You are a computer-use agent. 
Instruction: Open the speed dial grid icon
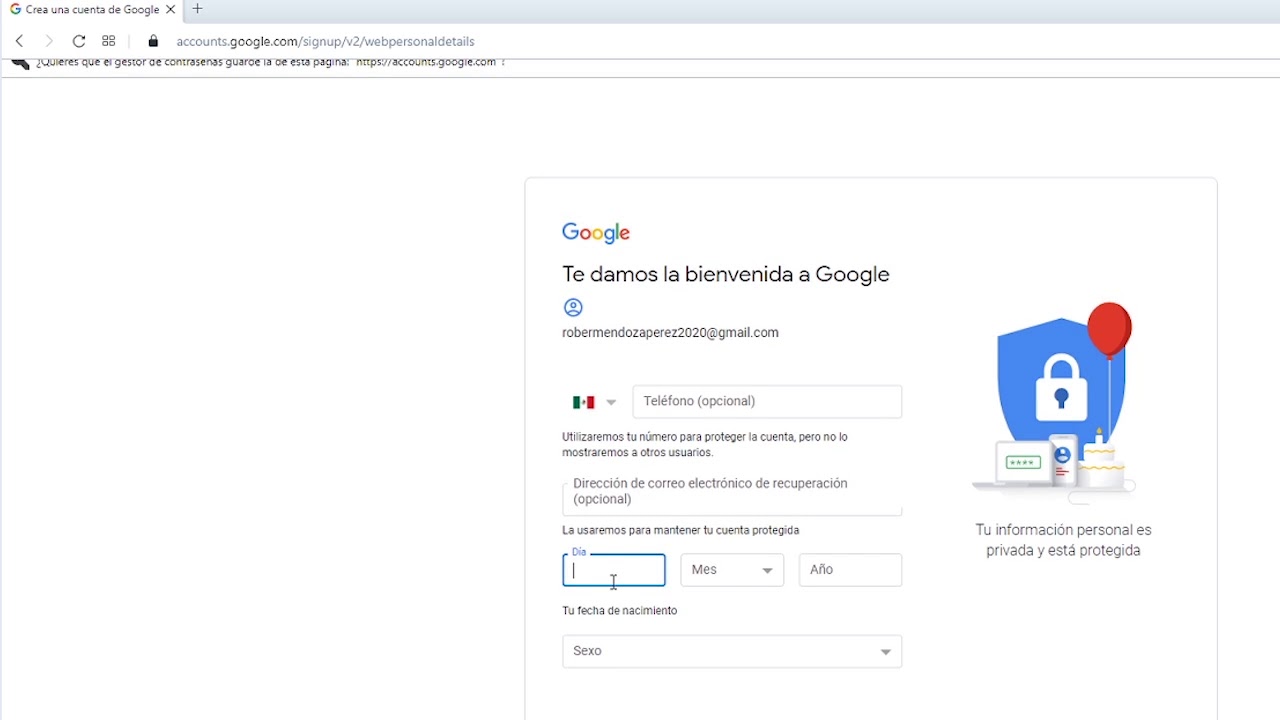(109, 41)
